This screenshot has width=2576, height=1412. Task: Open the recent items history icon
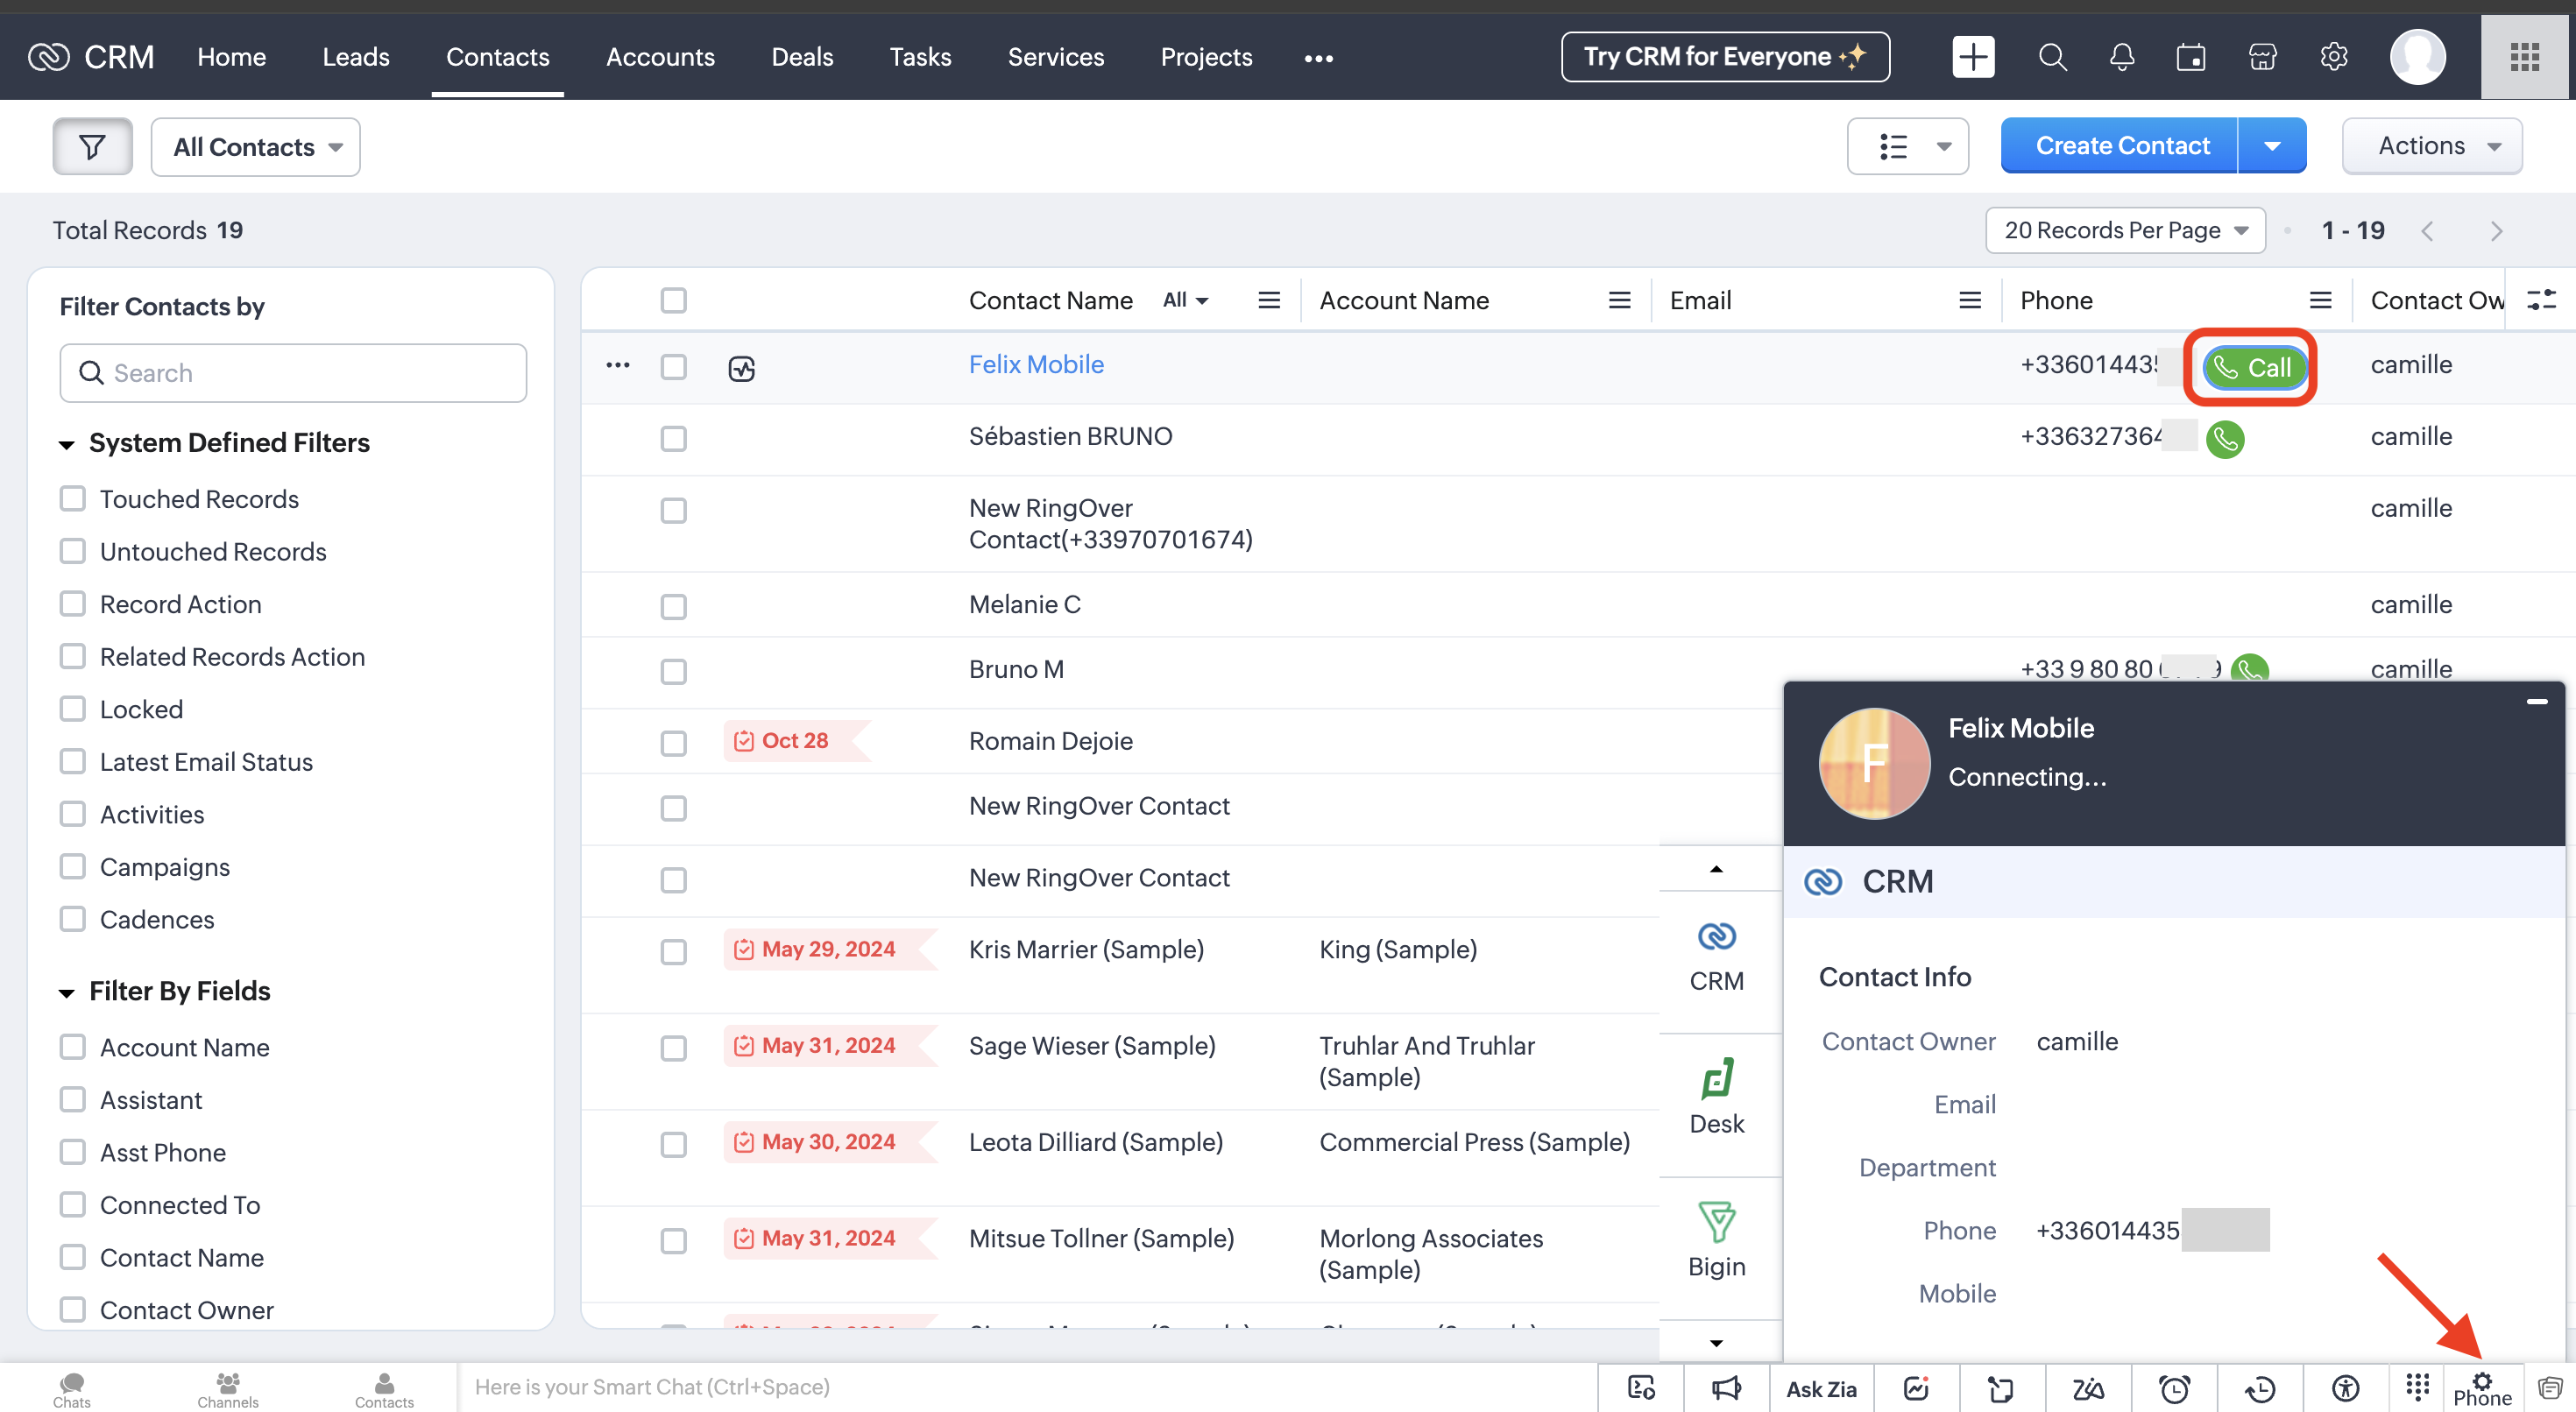click(x=2260, y=1388)
